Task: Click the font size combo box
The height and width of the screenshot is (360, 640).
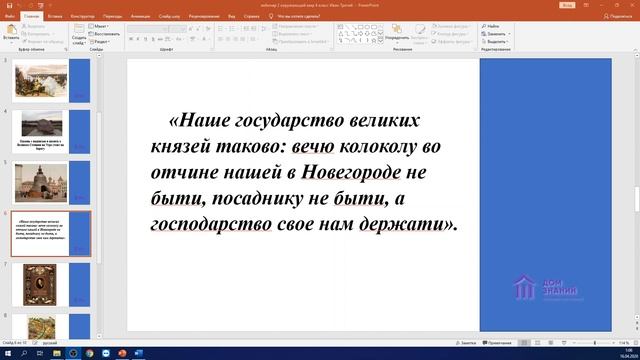Action: click(178, 29)
